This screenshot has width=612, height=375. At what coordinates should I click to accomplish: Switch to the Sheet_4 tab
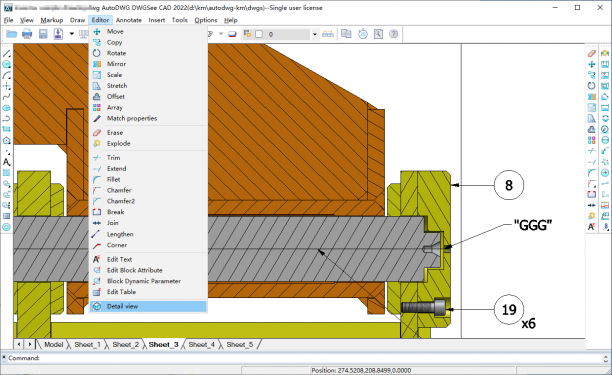coord(201,345)
